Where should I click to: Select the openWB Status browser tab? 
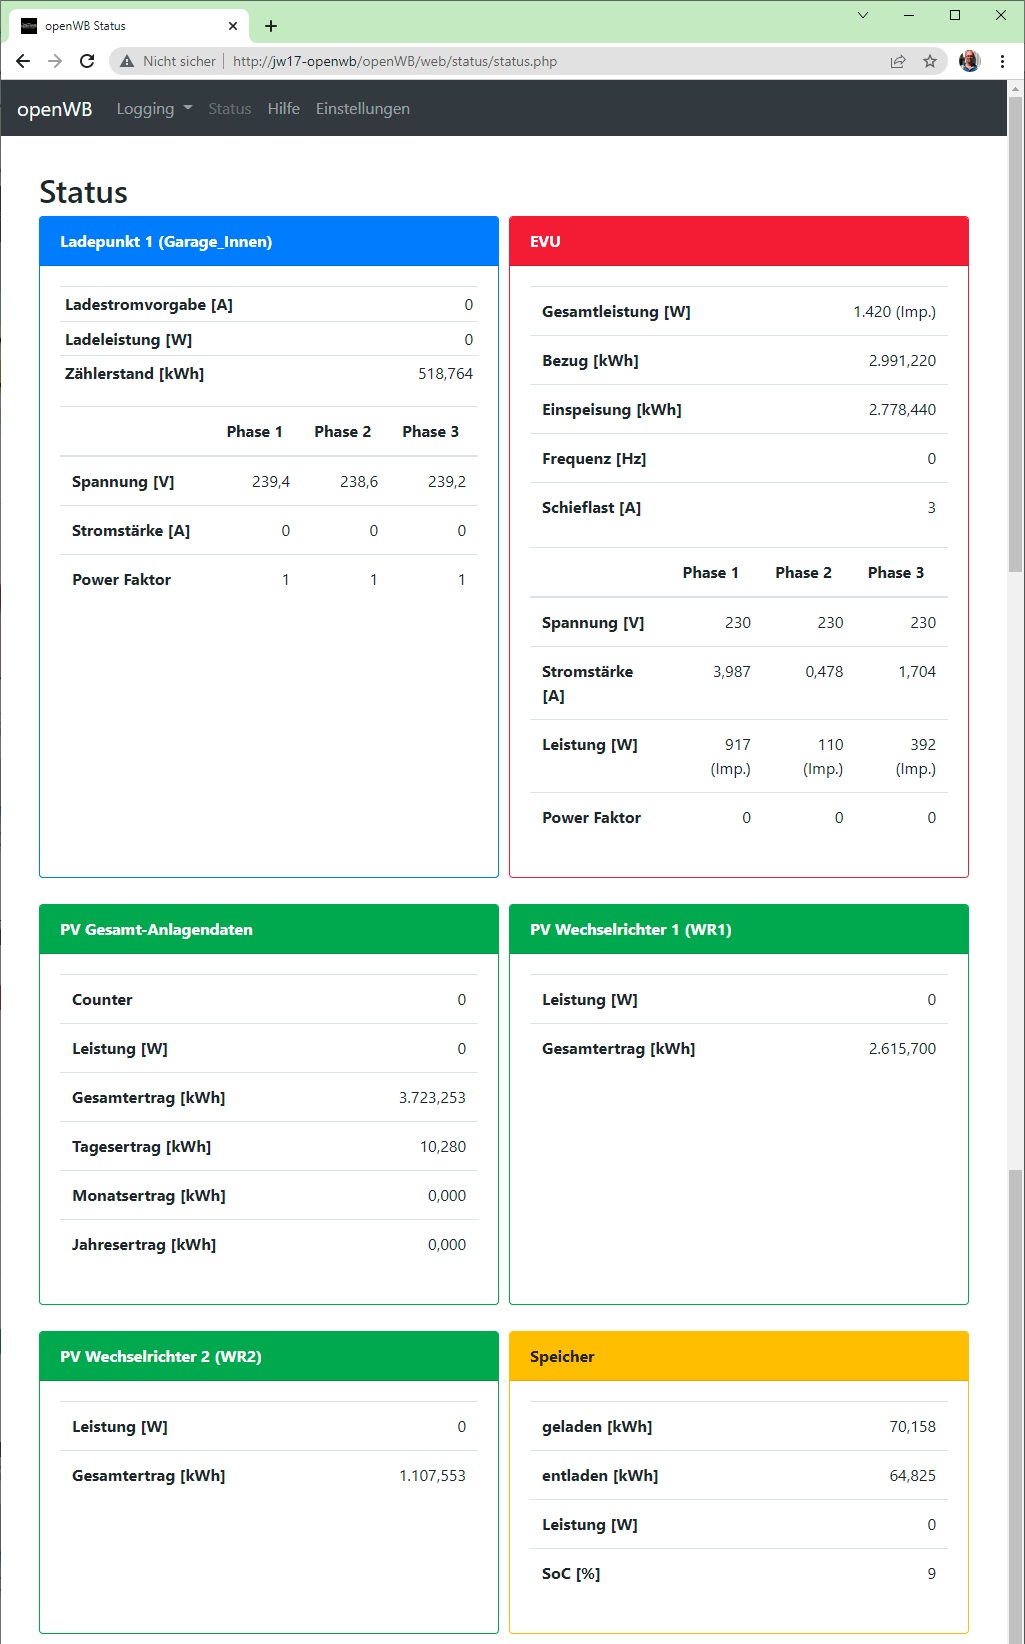tap(128, 26)
